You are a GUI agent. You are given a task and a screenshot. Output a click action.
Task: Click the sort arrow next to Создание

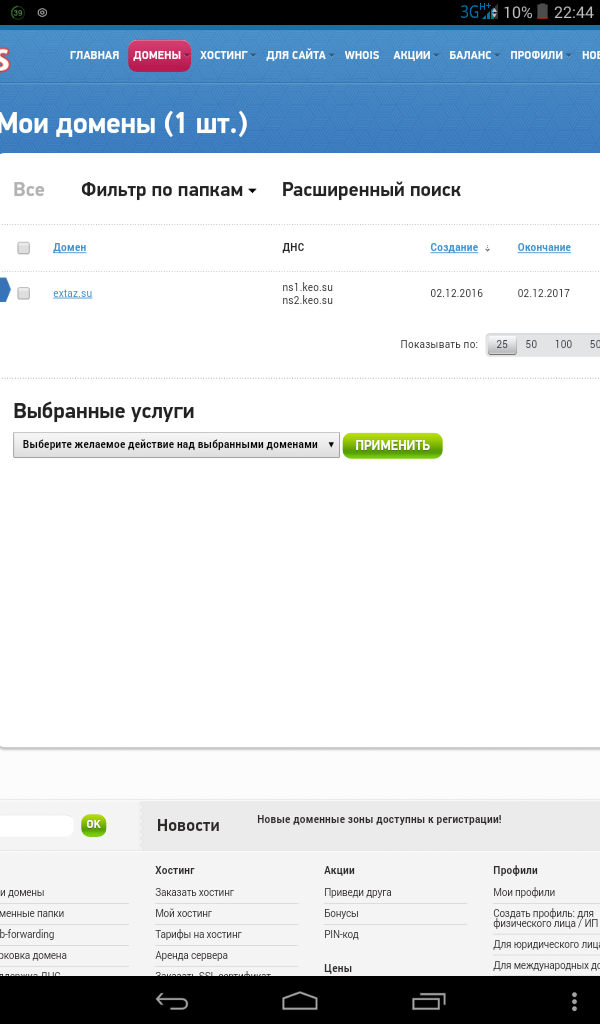coord(487,248)
